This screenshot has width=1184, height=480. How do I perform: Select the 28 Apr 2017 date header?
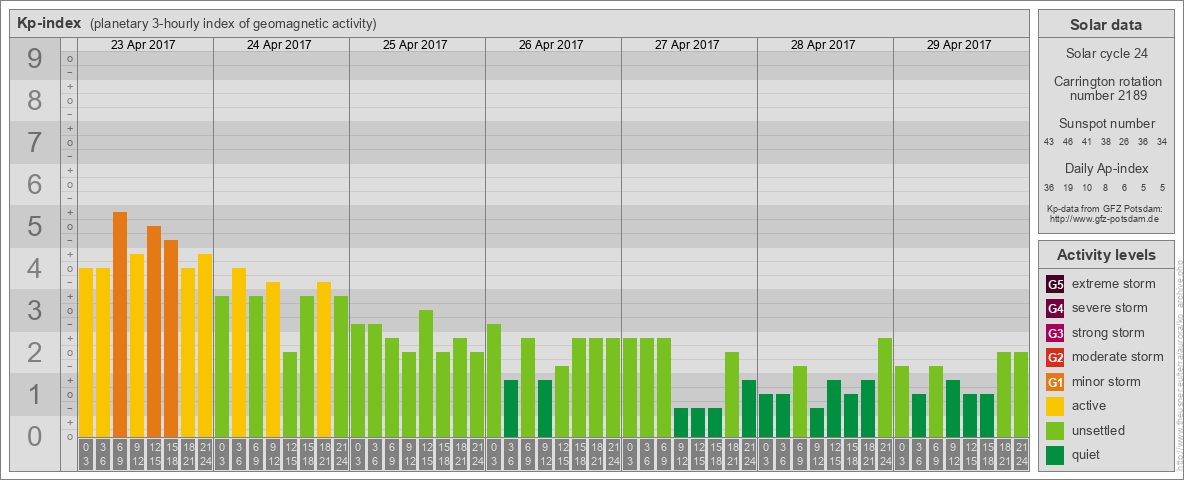[x=823, y=45]
